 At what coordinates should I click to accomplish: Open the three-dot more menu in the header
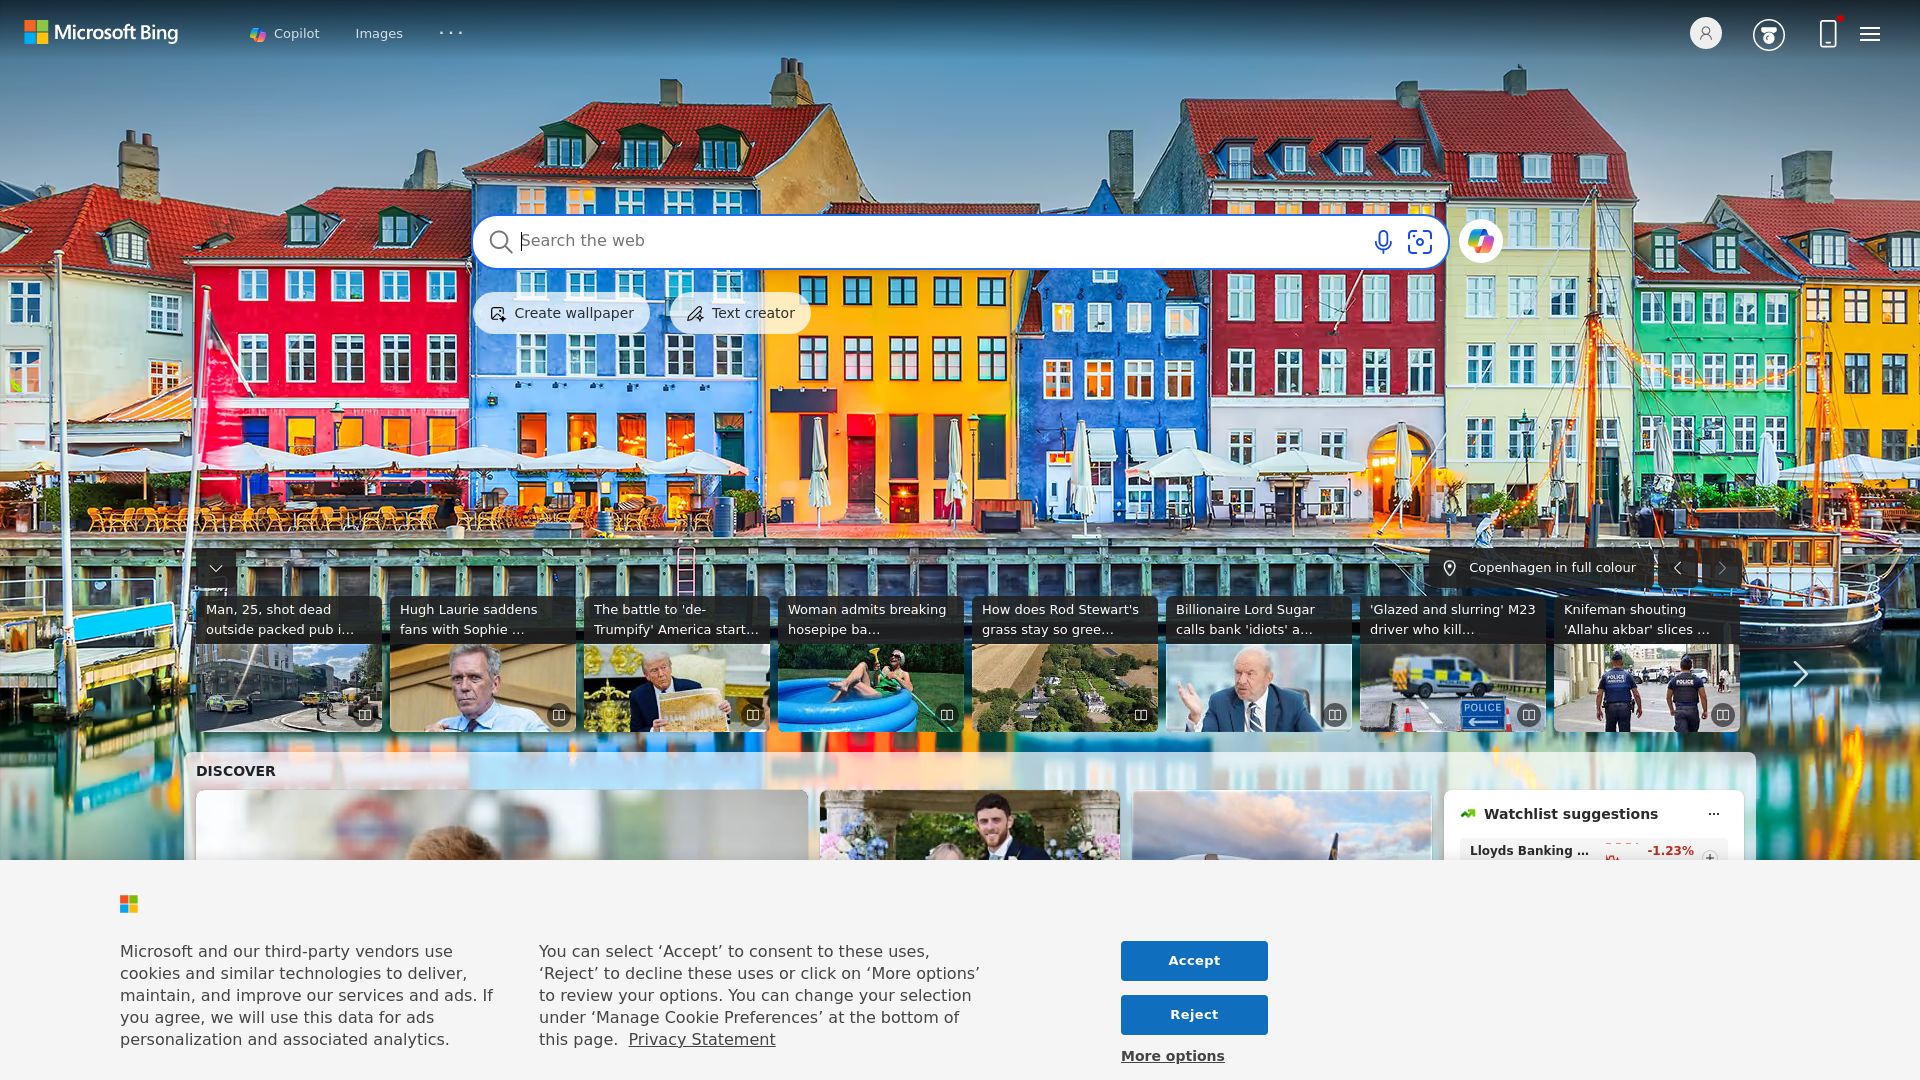(451, 33)
